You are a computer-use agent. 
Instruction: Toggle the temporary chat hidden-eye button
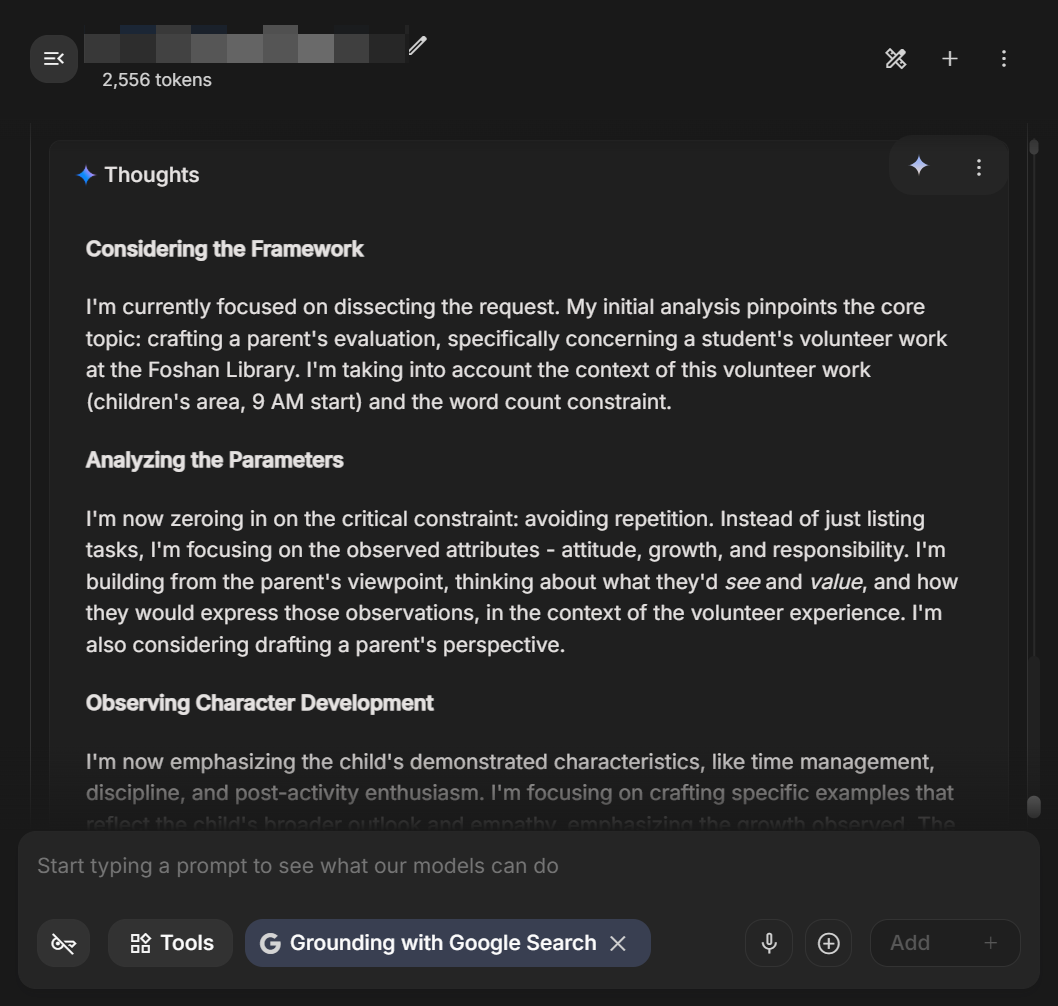click(63, 943)
